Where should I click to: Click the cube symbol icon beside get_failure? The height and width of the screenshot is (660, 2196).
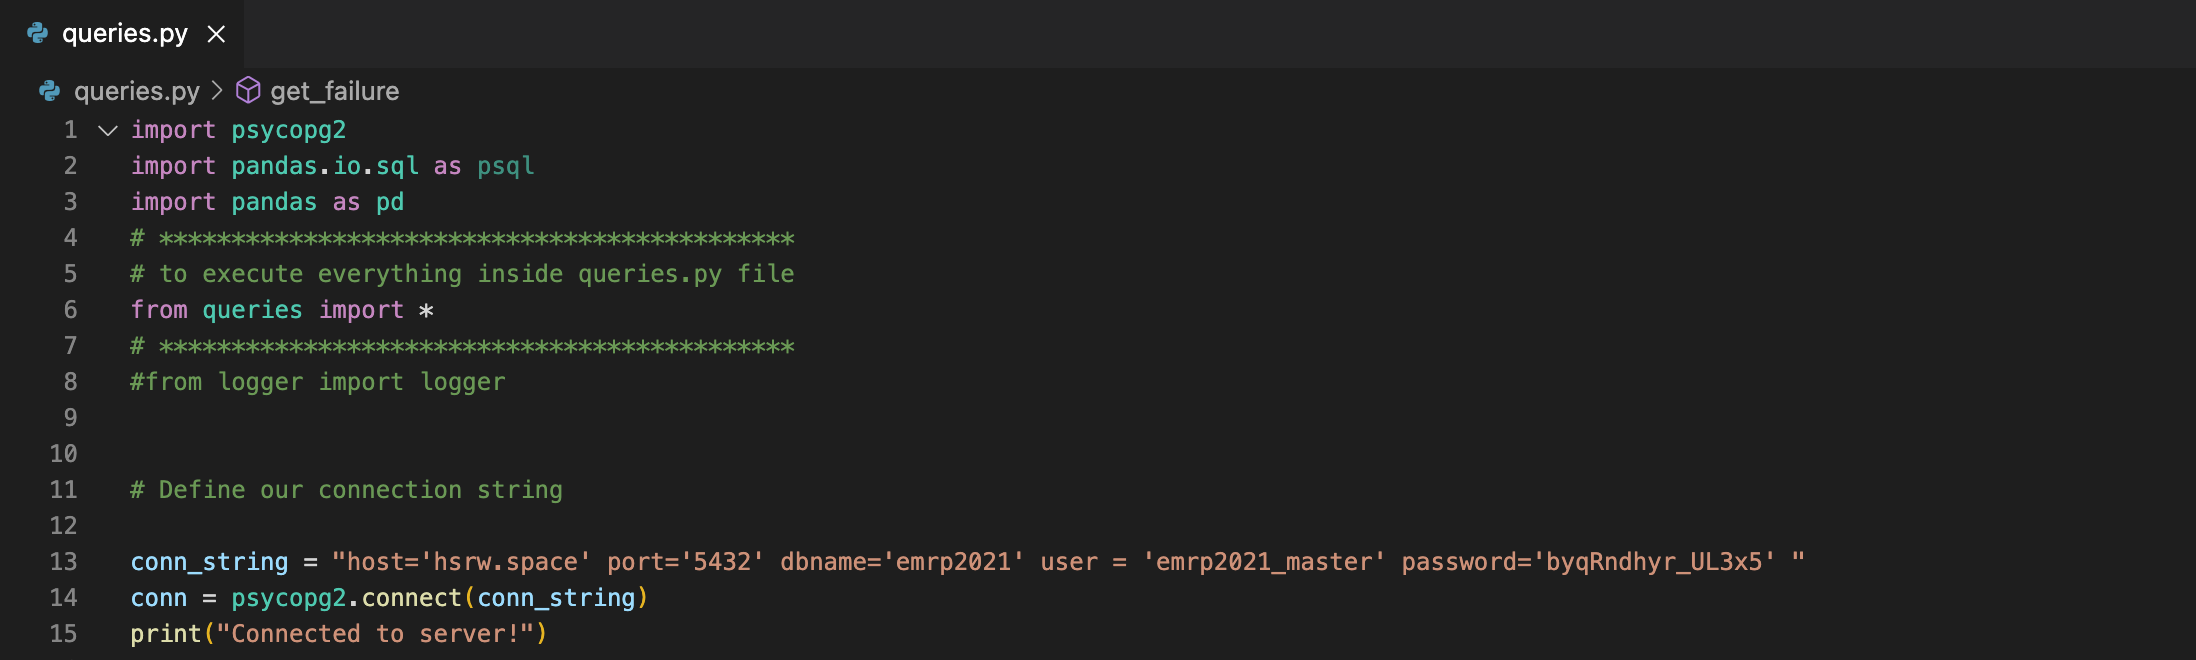click(248, 91)
